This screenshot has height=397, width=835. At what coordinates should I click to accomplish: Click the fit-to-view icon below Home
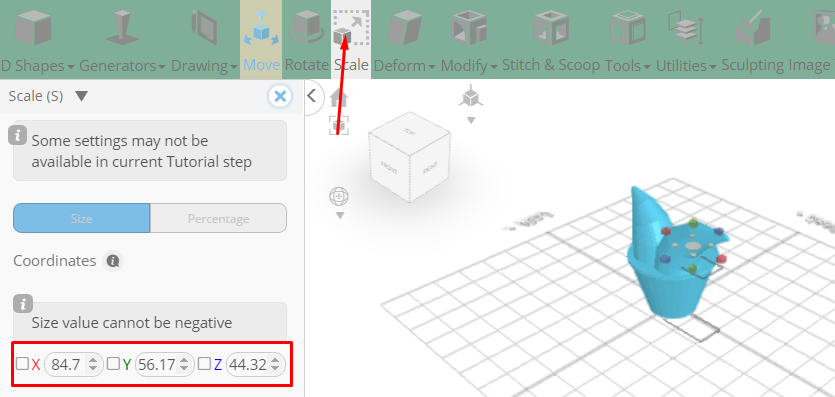pos(339,126)
